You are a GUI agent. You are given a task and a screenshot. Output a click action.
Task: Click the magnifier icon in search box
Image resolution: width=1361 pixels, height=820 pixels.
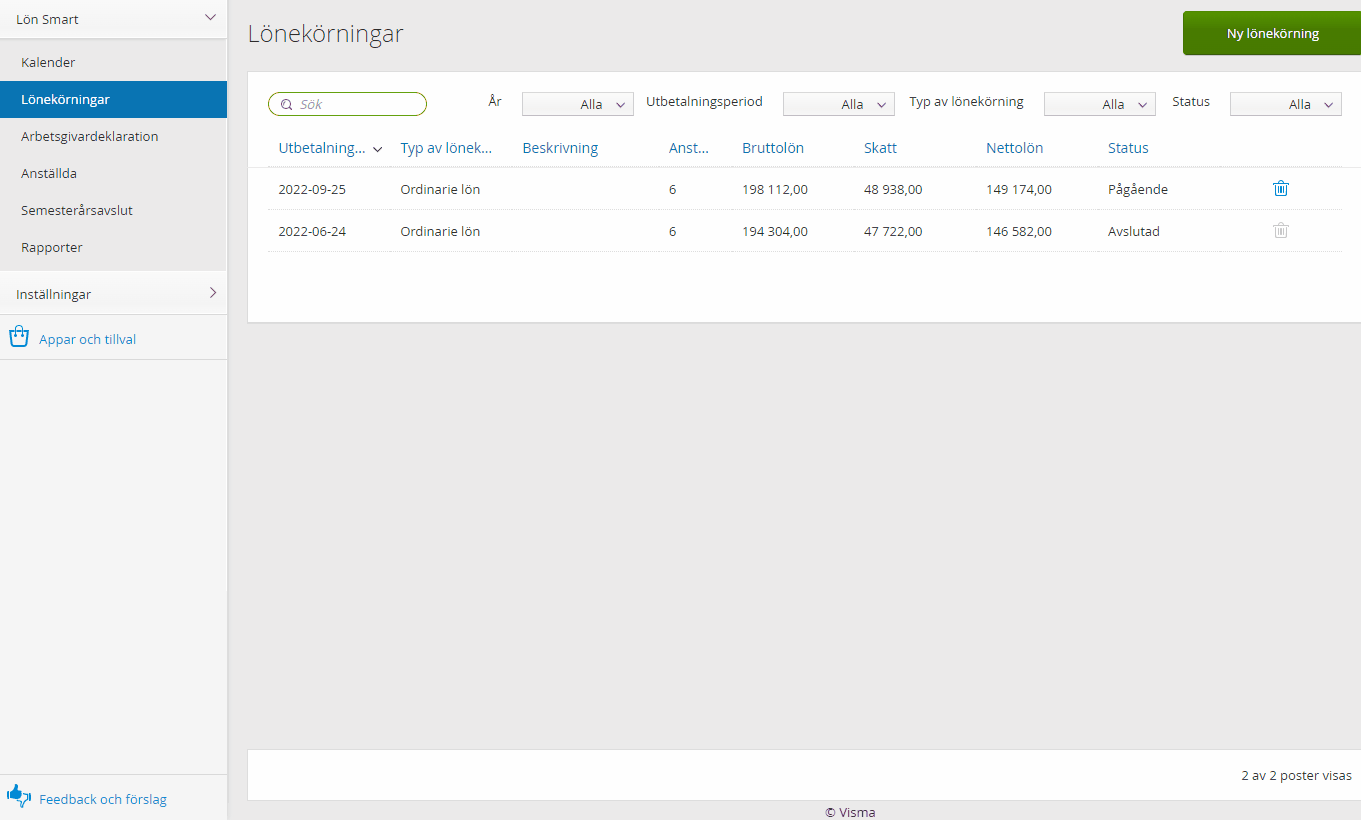coord(287,104)
